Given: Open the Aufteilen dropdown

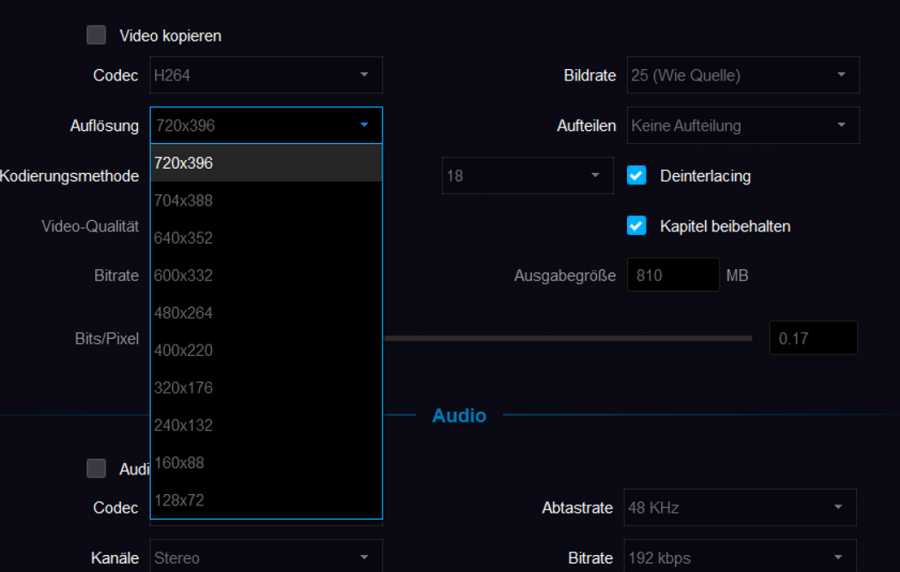Looking at the screenshot, I should (x=742, y=126).
